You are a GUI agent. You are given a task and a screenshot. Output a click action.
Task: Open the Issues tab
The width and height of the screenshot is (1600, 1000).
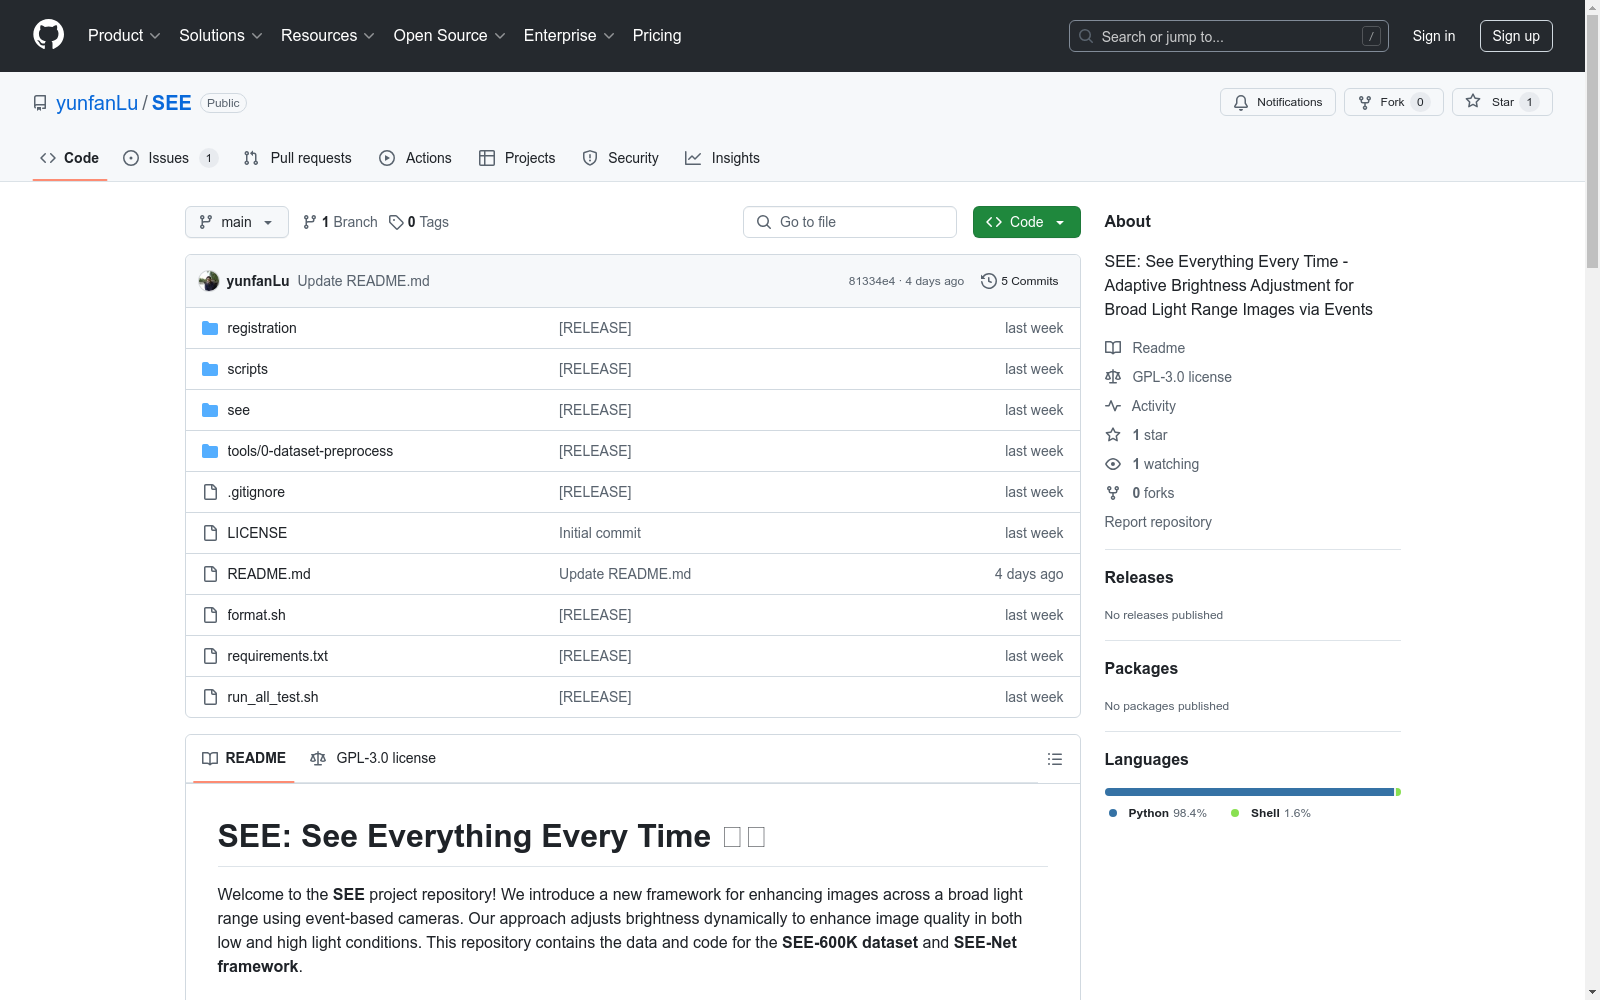[170, 158]
